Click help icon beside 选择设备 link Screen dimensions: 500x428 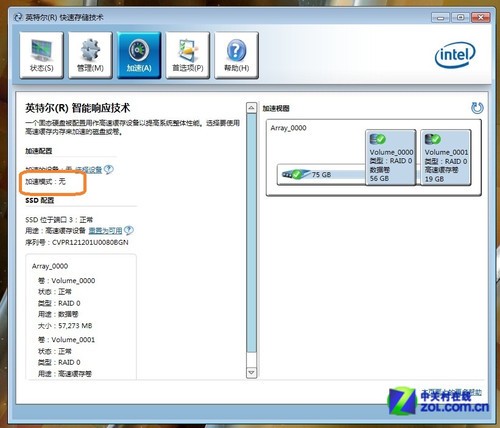pyautogui.click(x=109, y=169)
